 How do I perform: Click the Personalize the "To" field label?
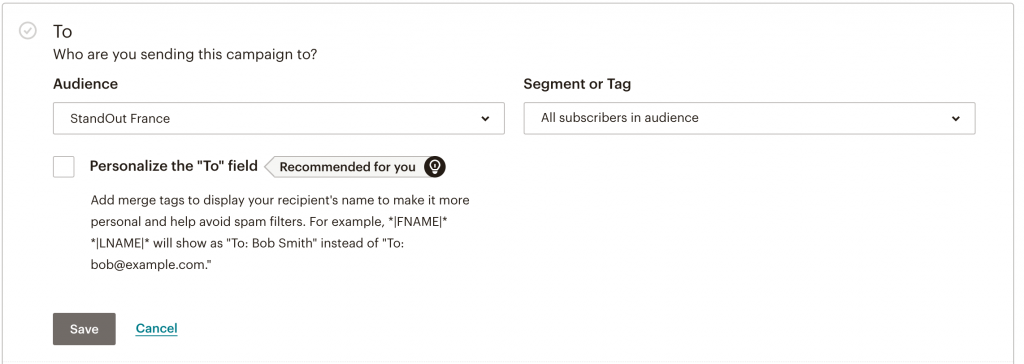point(174,166)
